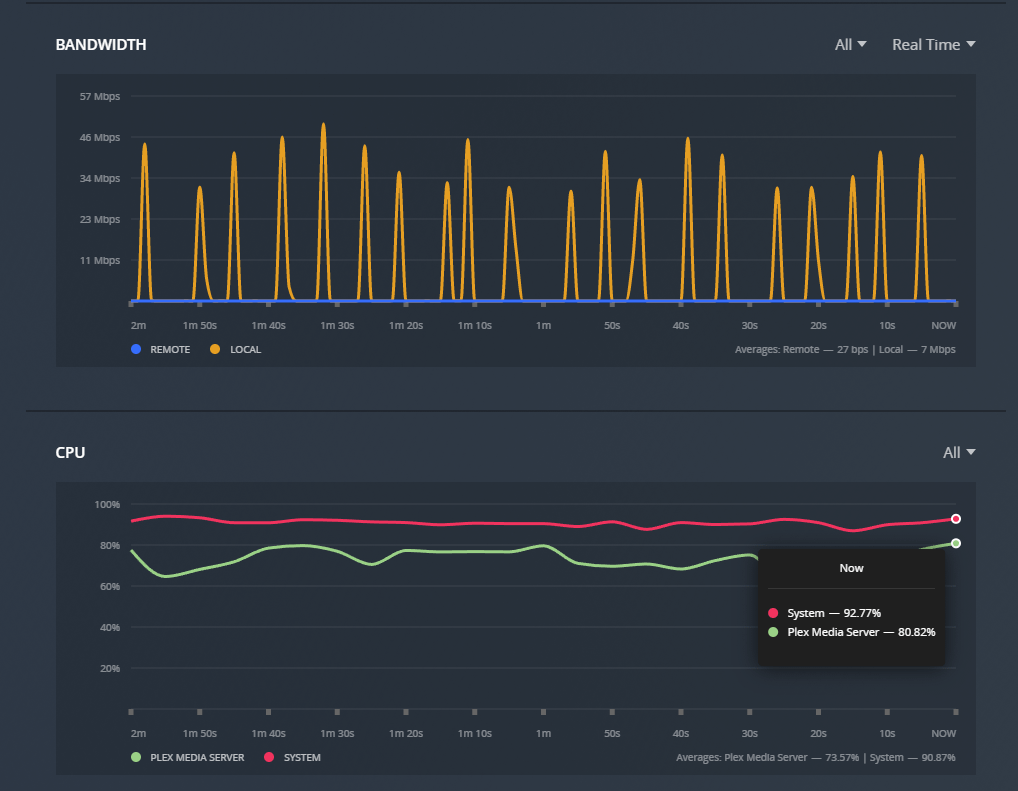Expand the CPU "All" filter dropdown
The width and height of the screenshot is (1018, 791).
[x=958, y=452]
